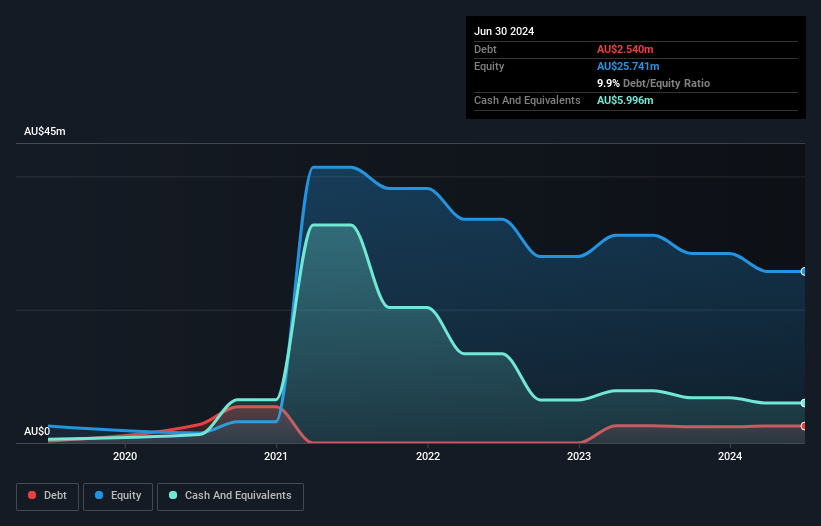Click the AU$0 y-axis label

[x=37, y=431]
